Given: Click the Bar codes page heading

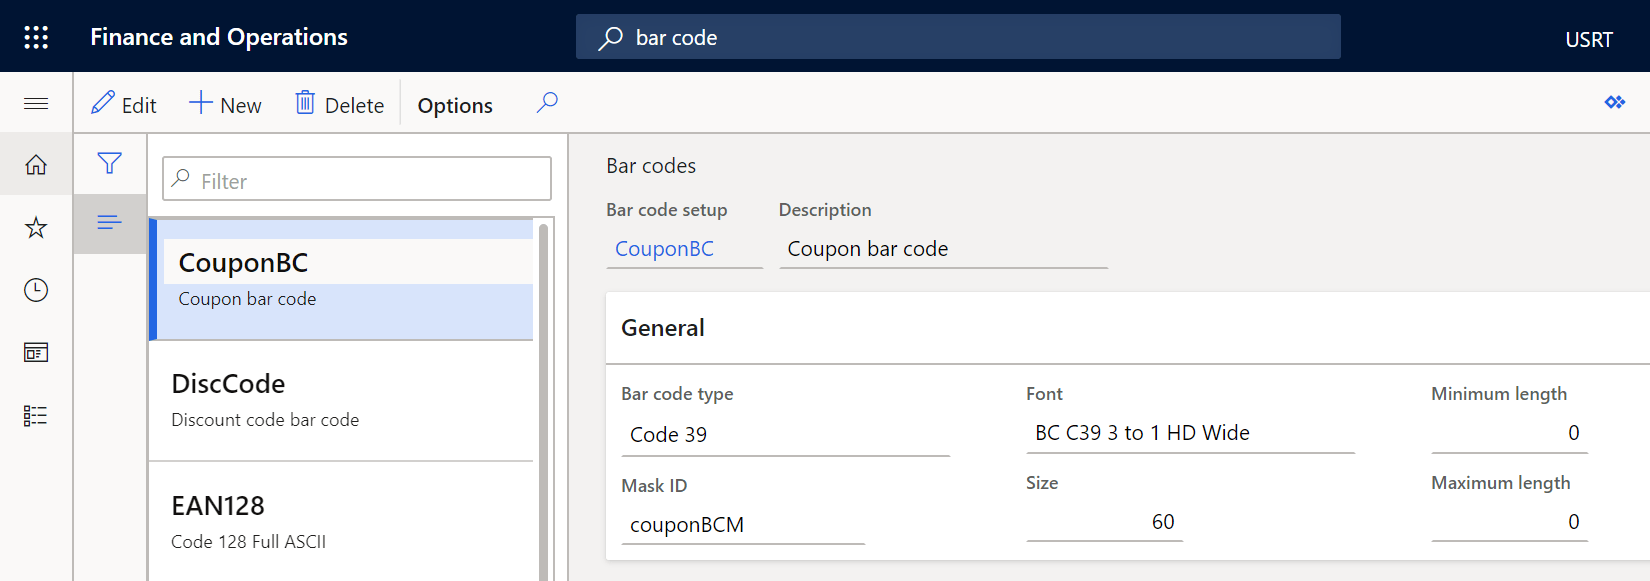Looking at the screenshot, I should click(651, 166).
